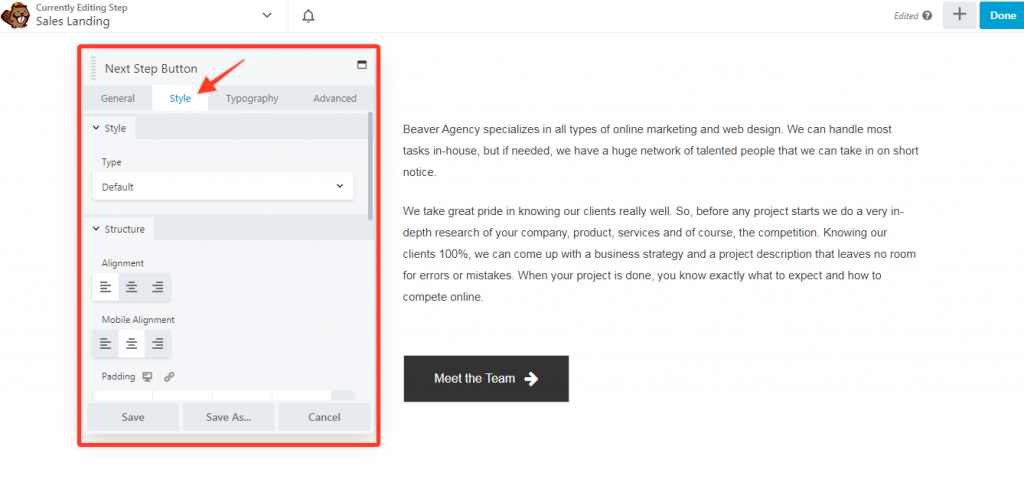The image size is (1024, 479).
Task: Maximize the Next Step Button panel
Action: tap(361, 65)
